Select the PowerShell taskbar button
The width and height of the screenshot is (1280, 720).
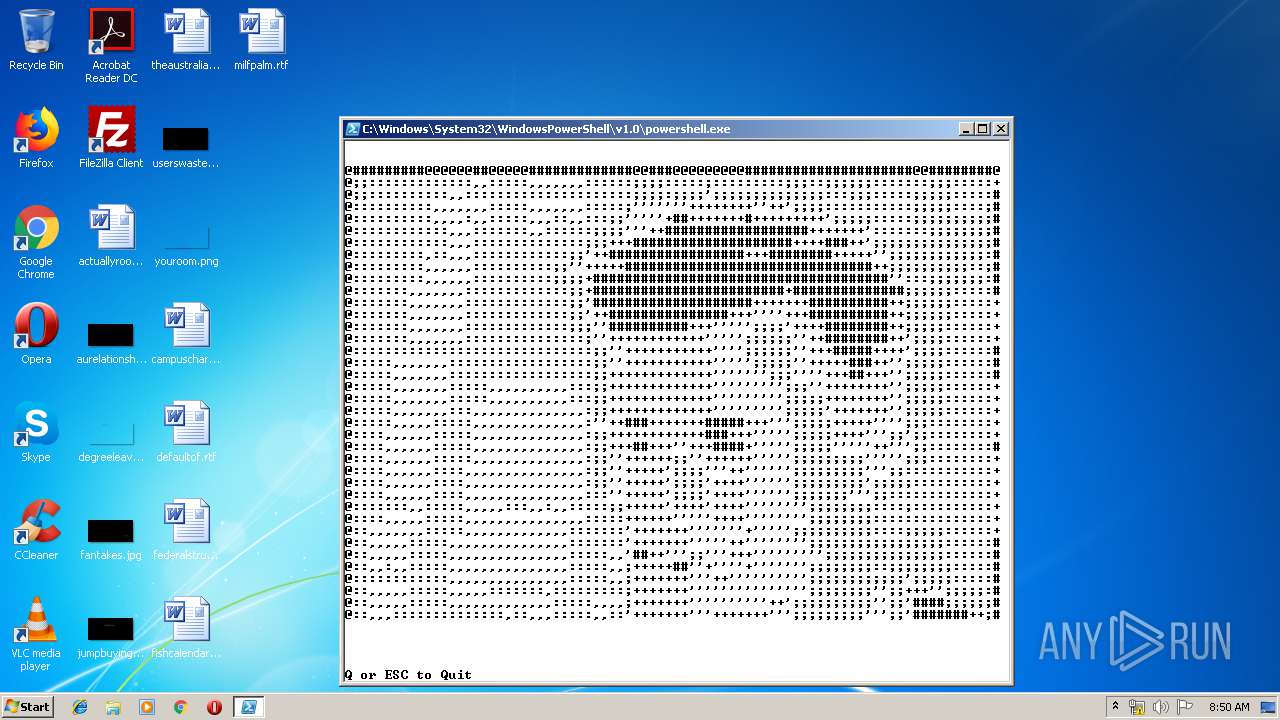[248, 707]
